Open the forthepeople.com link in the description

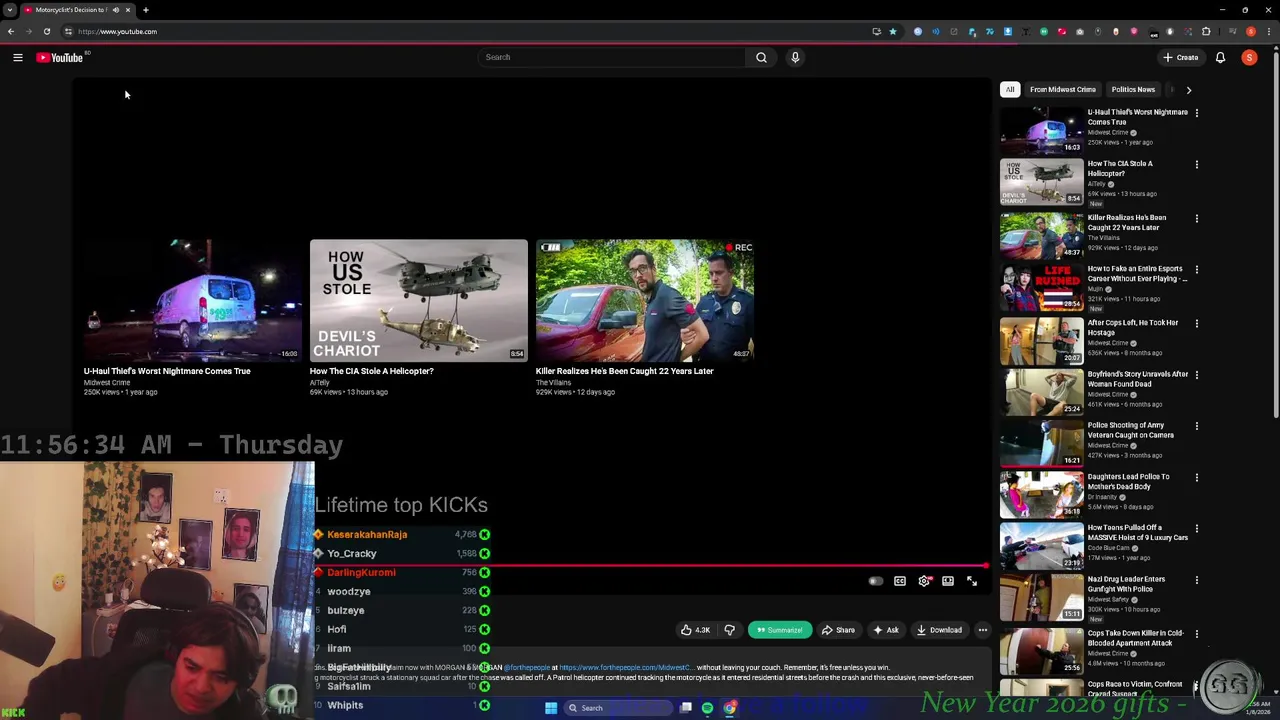625,667
